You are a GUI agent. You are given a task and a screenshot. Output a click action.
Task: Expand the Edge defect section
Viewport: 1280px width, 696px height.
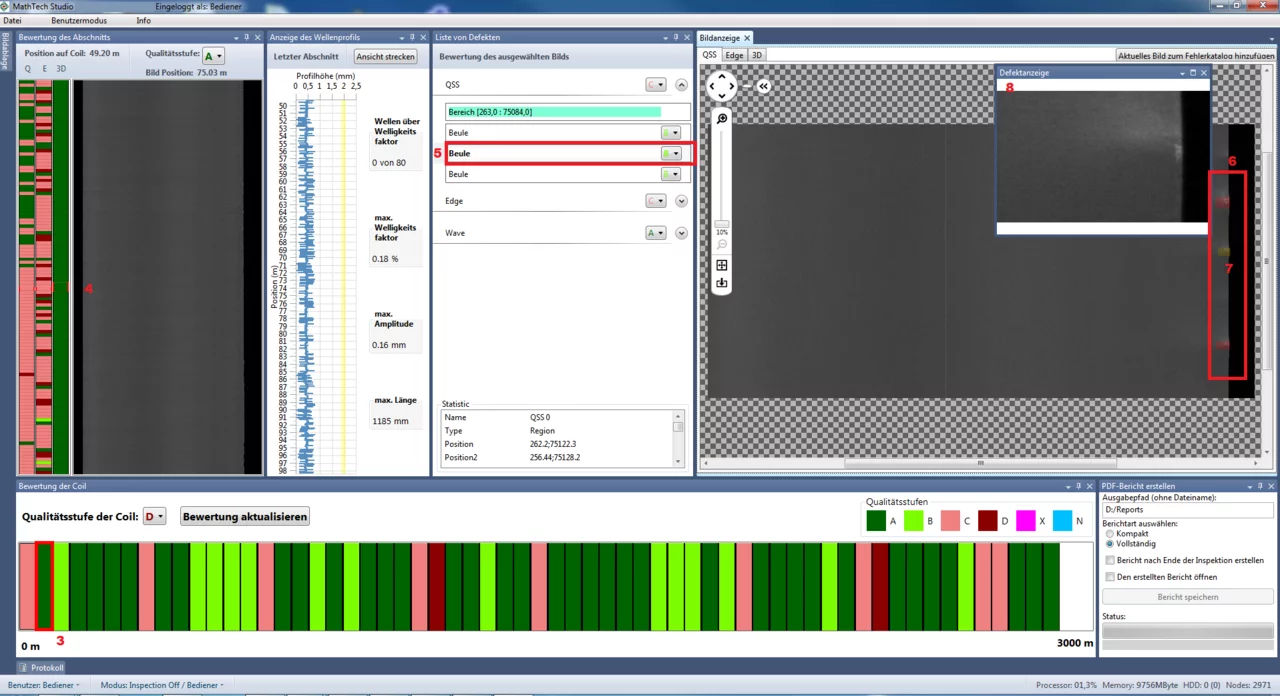point(682,201)
